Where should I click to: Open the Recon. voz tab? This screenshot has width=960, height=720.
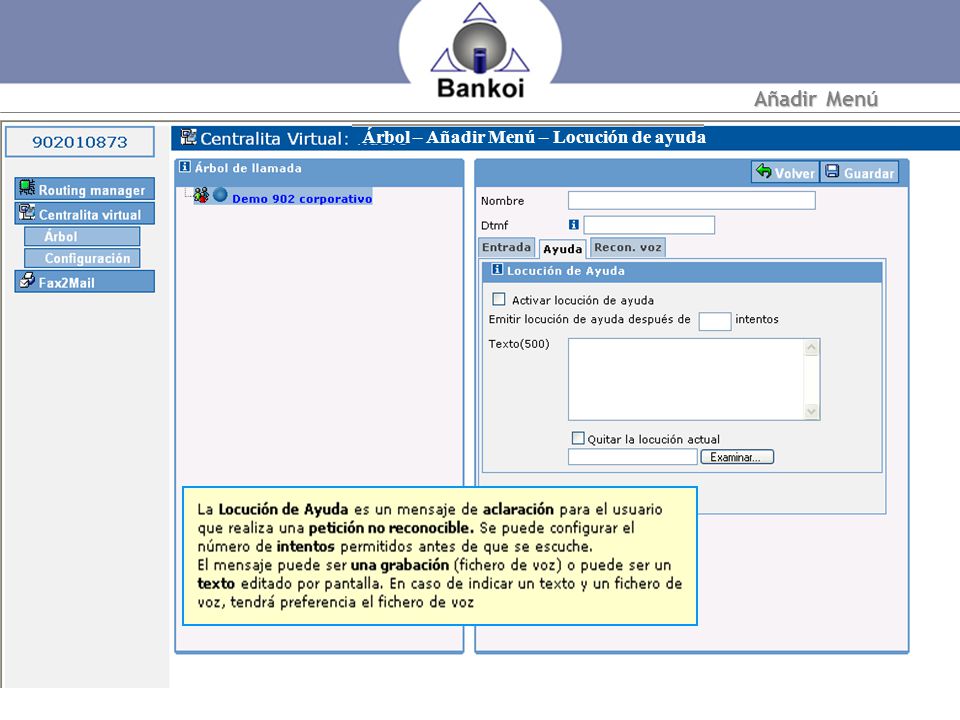628,247
